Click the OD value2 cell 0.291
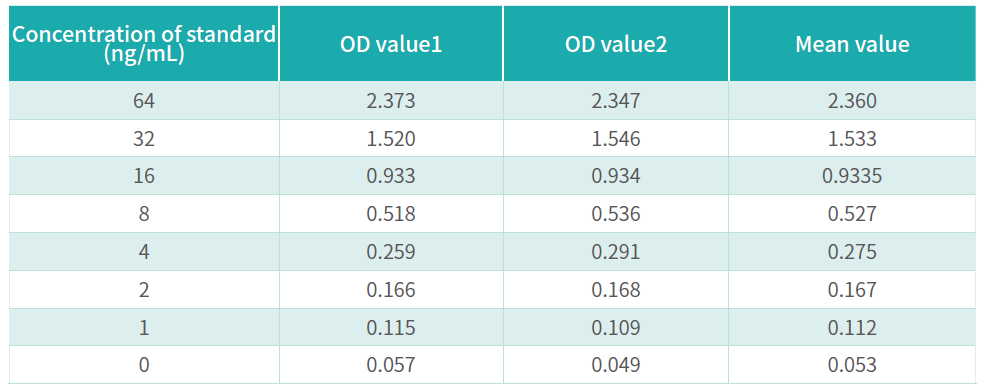Image resolution: width=986 pixels, height=388 pixels. [x=616, y=252]
